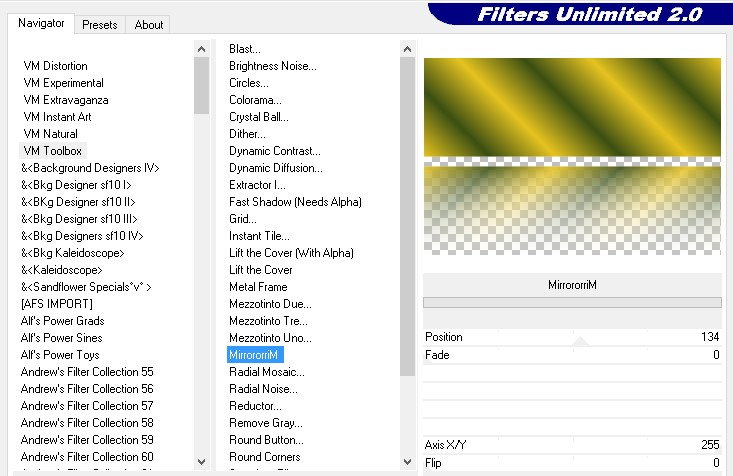The height and width of the screenshot is (476, 733).
Task: Open the About tab
Action: pos(149,25)
